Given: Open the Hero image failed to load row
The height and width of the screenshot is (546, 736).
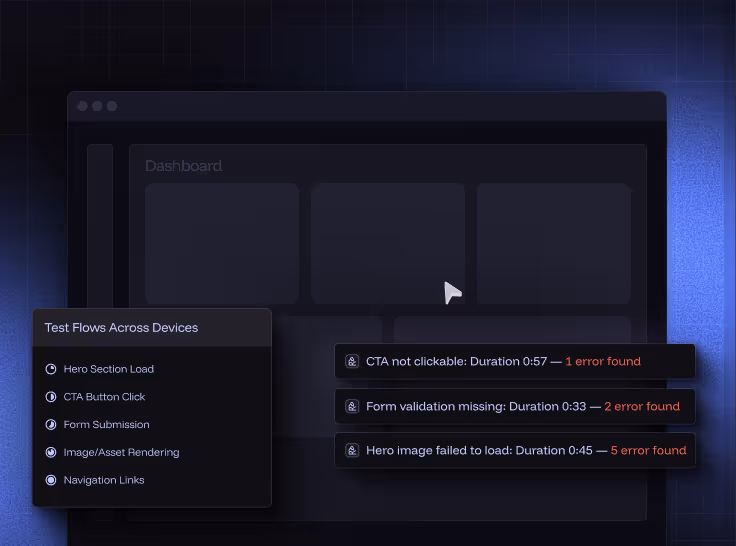Looking at the screenshot, I should click(x=514, y=450).
